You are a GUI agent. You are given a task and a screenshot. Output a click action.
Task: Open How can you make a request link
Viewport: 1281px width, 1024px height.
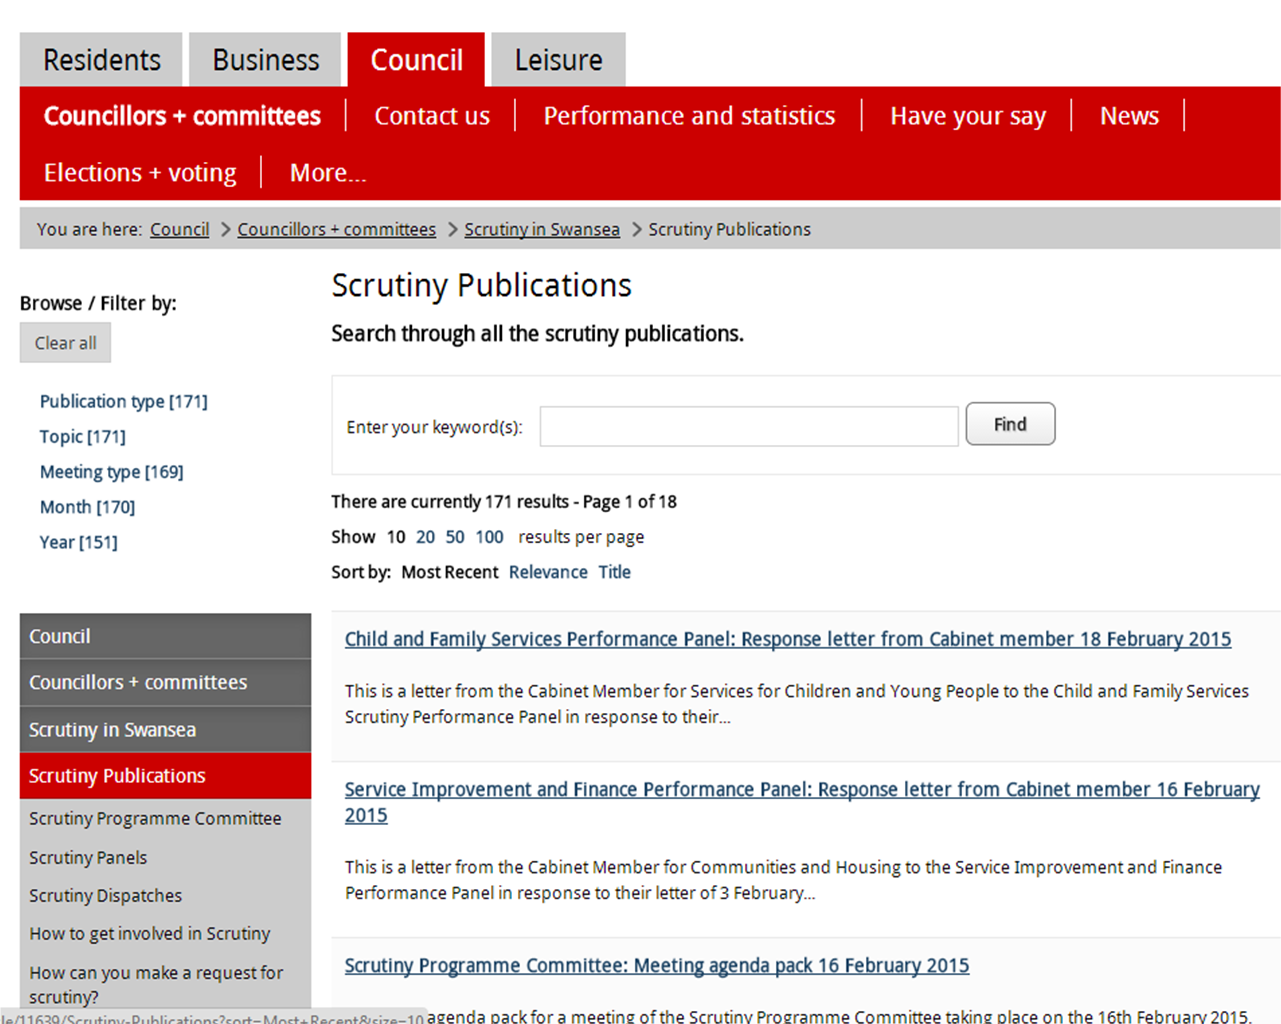156,984
